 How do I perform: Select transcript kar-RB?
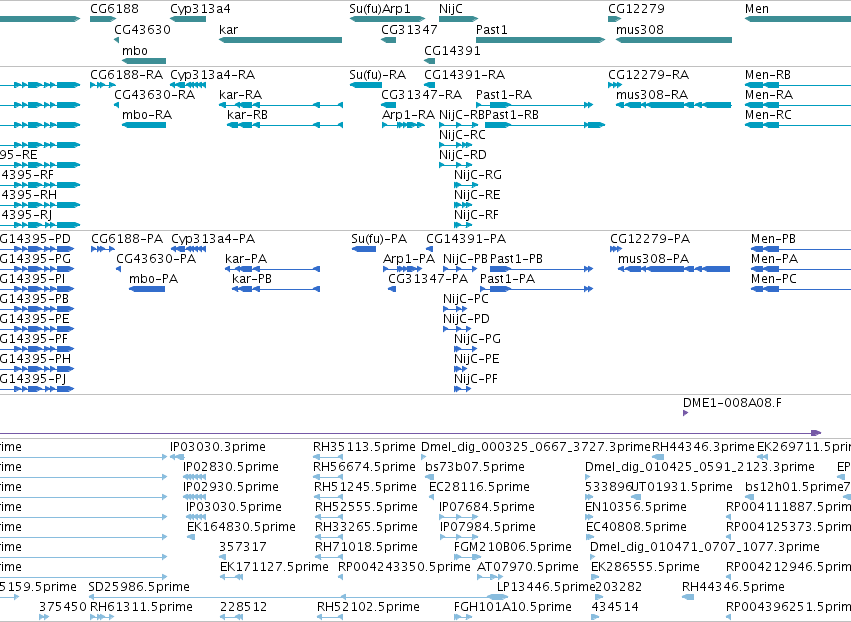(247, 115)
